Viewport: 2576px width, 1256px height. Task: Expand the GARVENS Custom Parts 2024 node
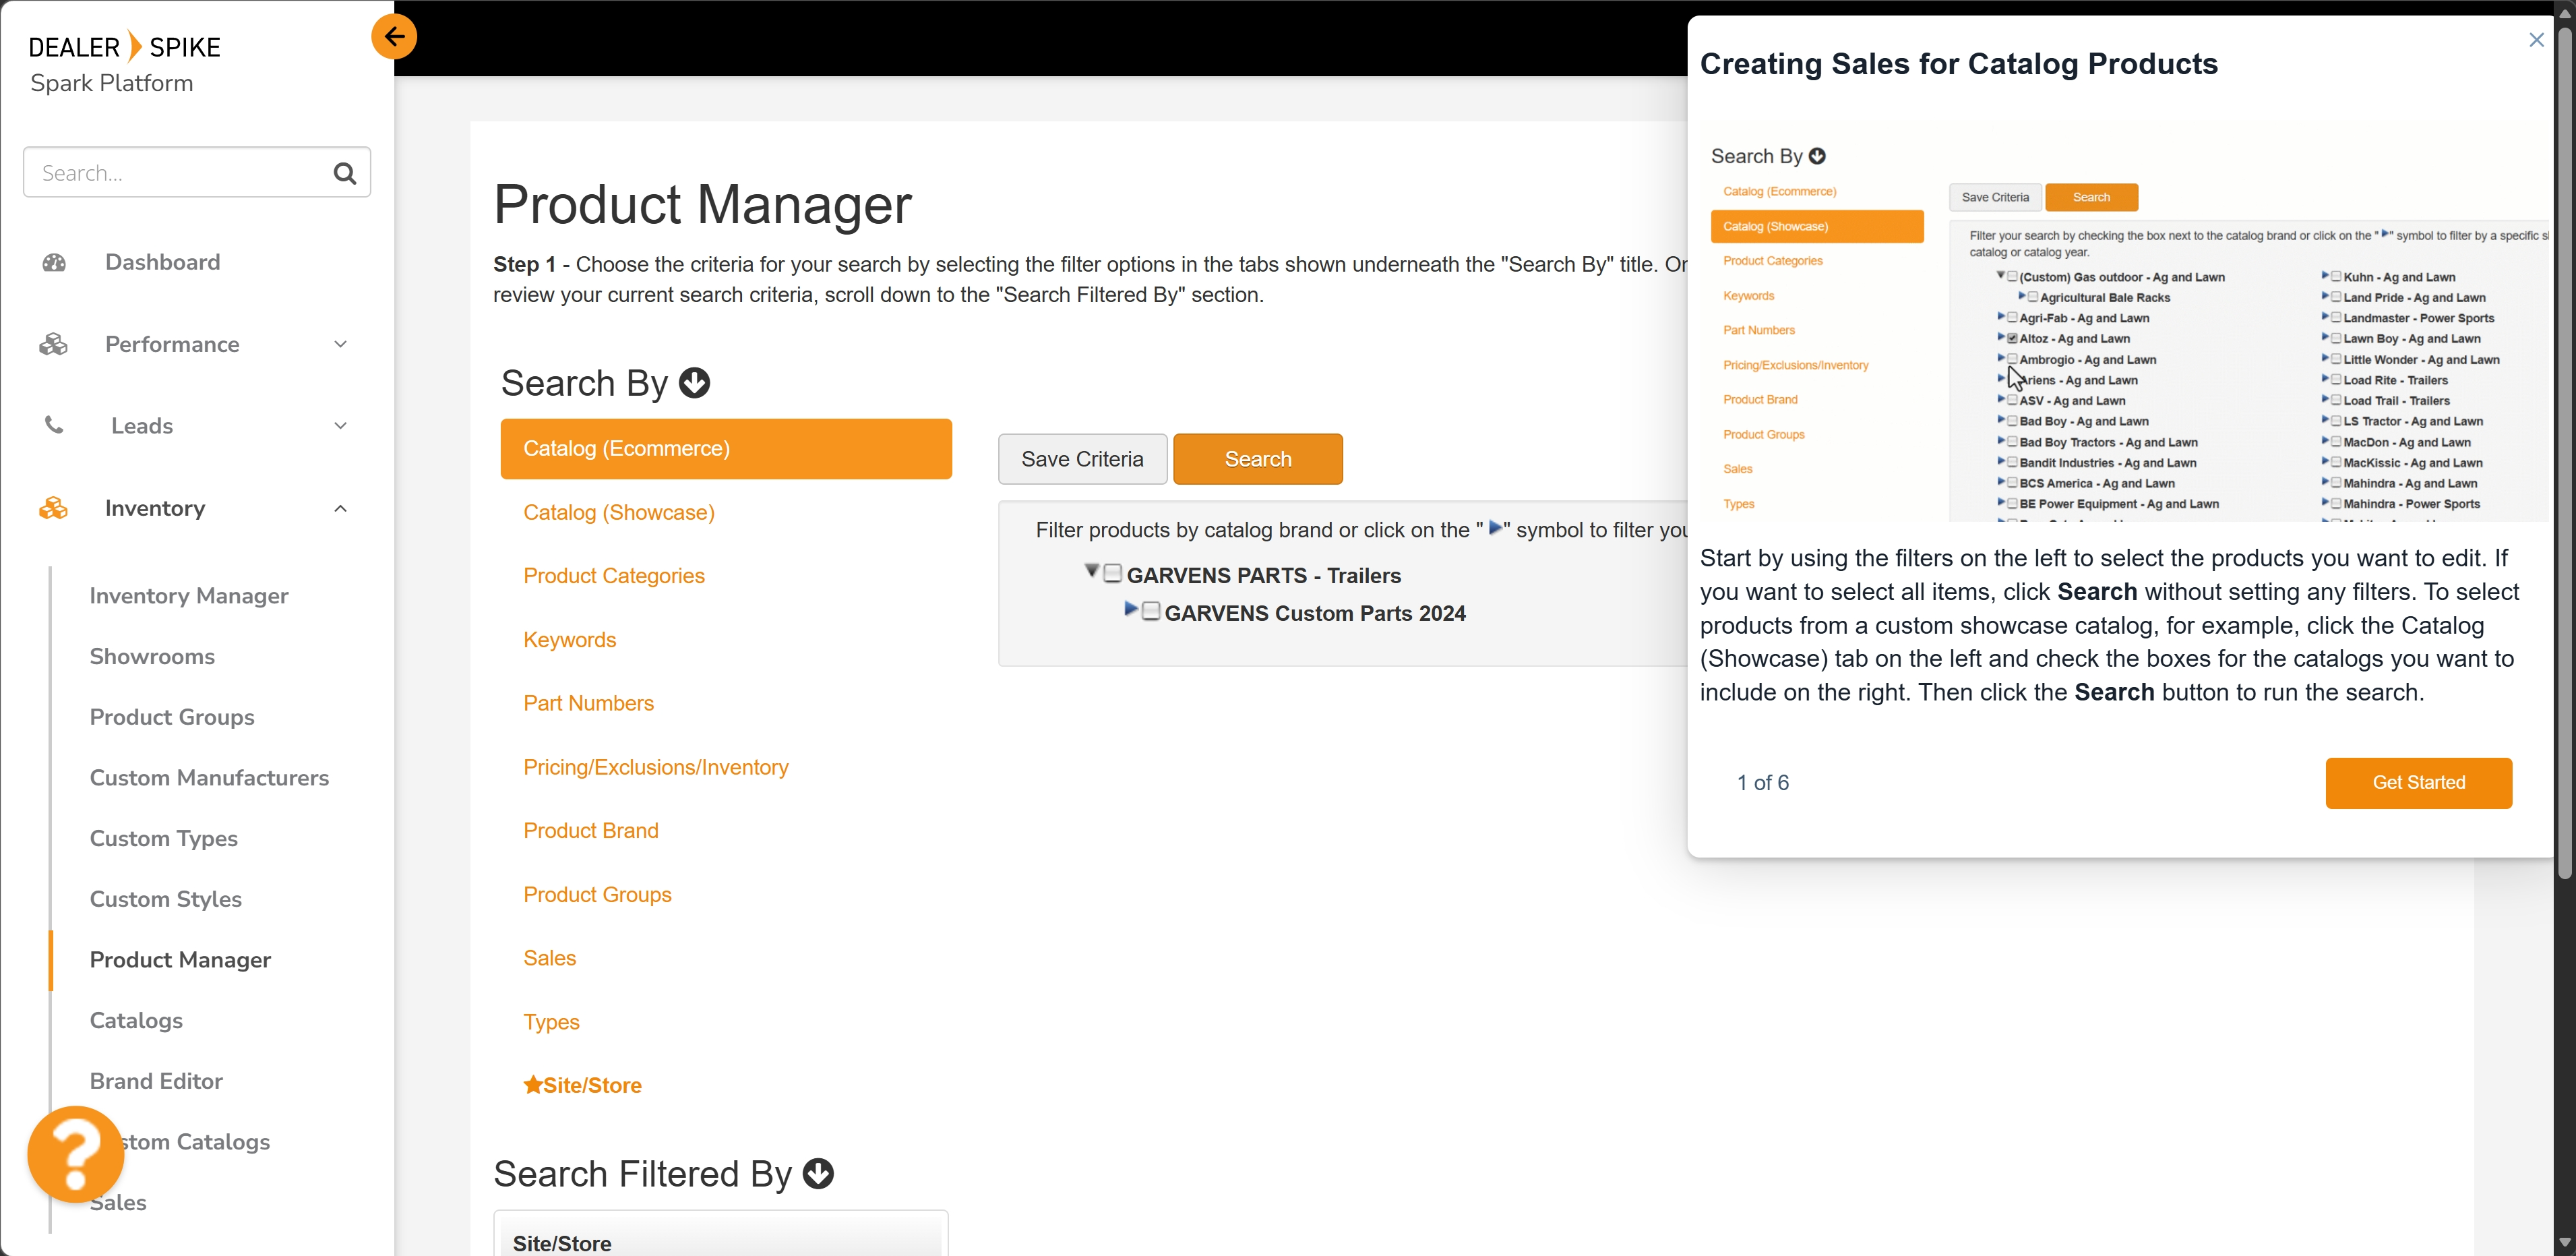point(1130,609)
